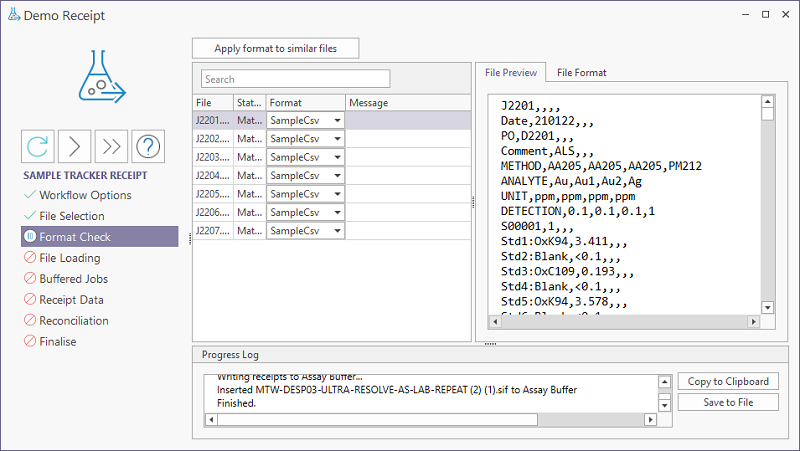Viewport: 800px width, 451px height.
Task: Open the help question mark icon
Action: point(148,146)
